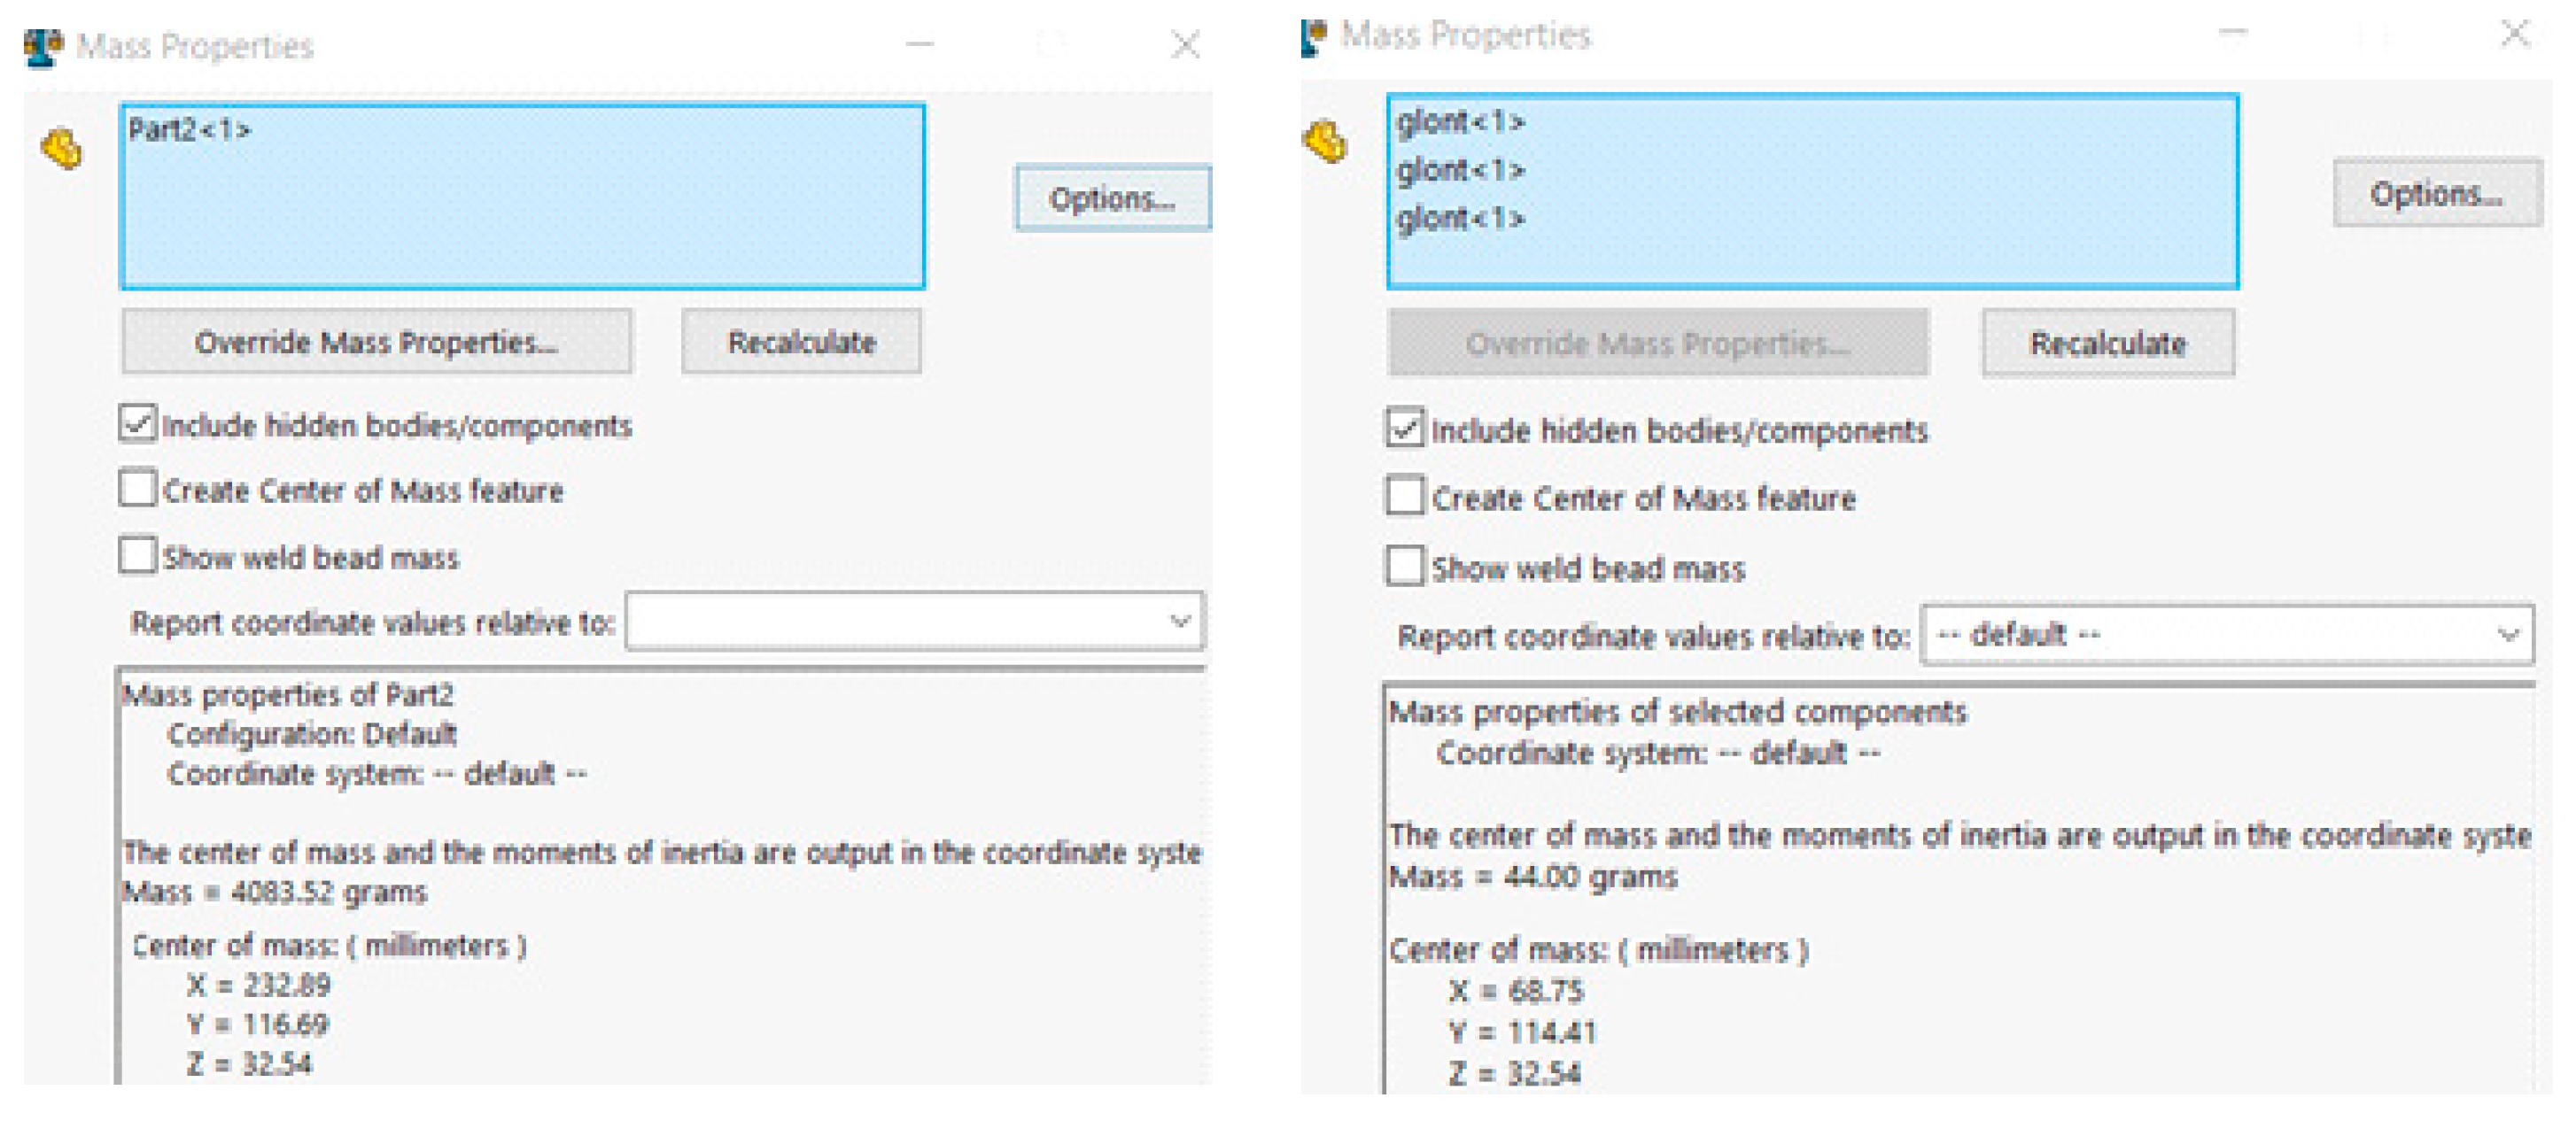Click Recalculate in the Part2 dialog
This screenshot has width=2576, height=1121.
point(801,343)
